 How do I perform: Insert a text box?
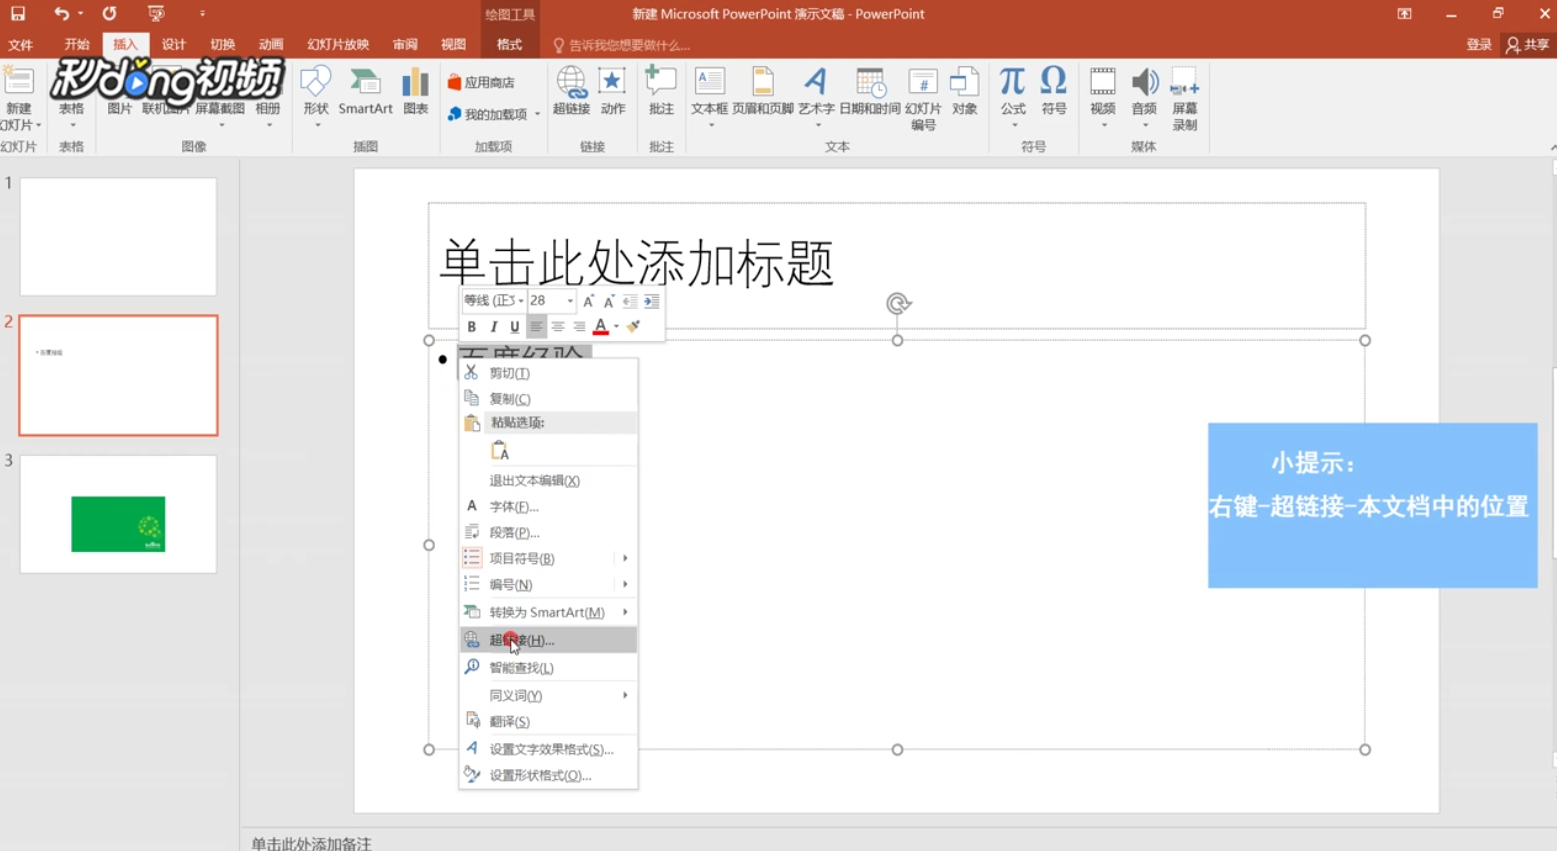point(709,95)
